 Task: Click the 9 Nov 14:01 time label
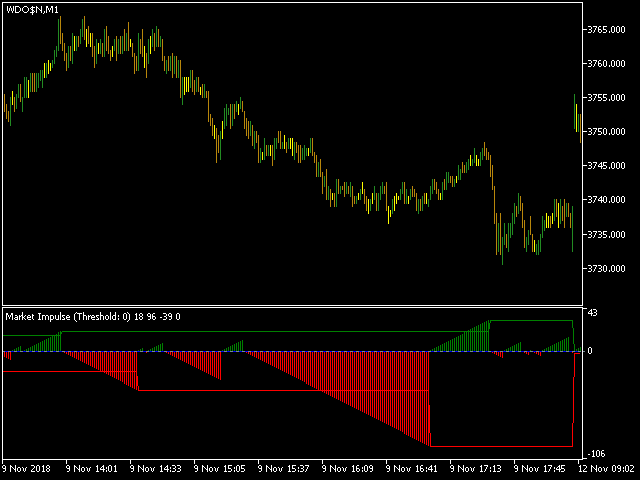coord(91,469)
